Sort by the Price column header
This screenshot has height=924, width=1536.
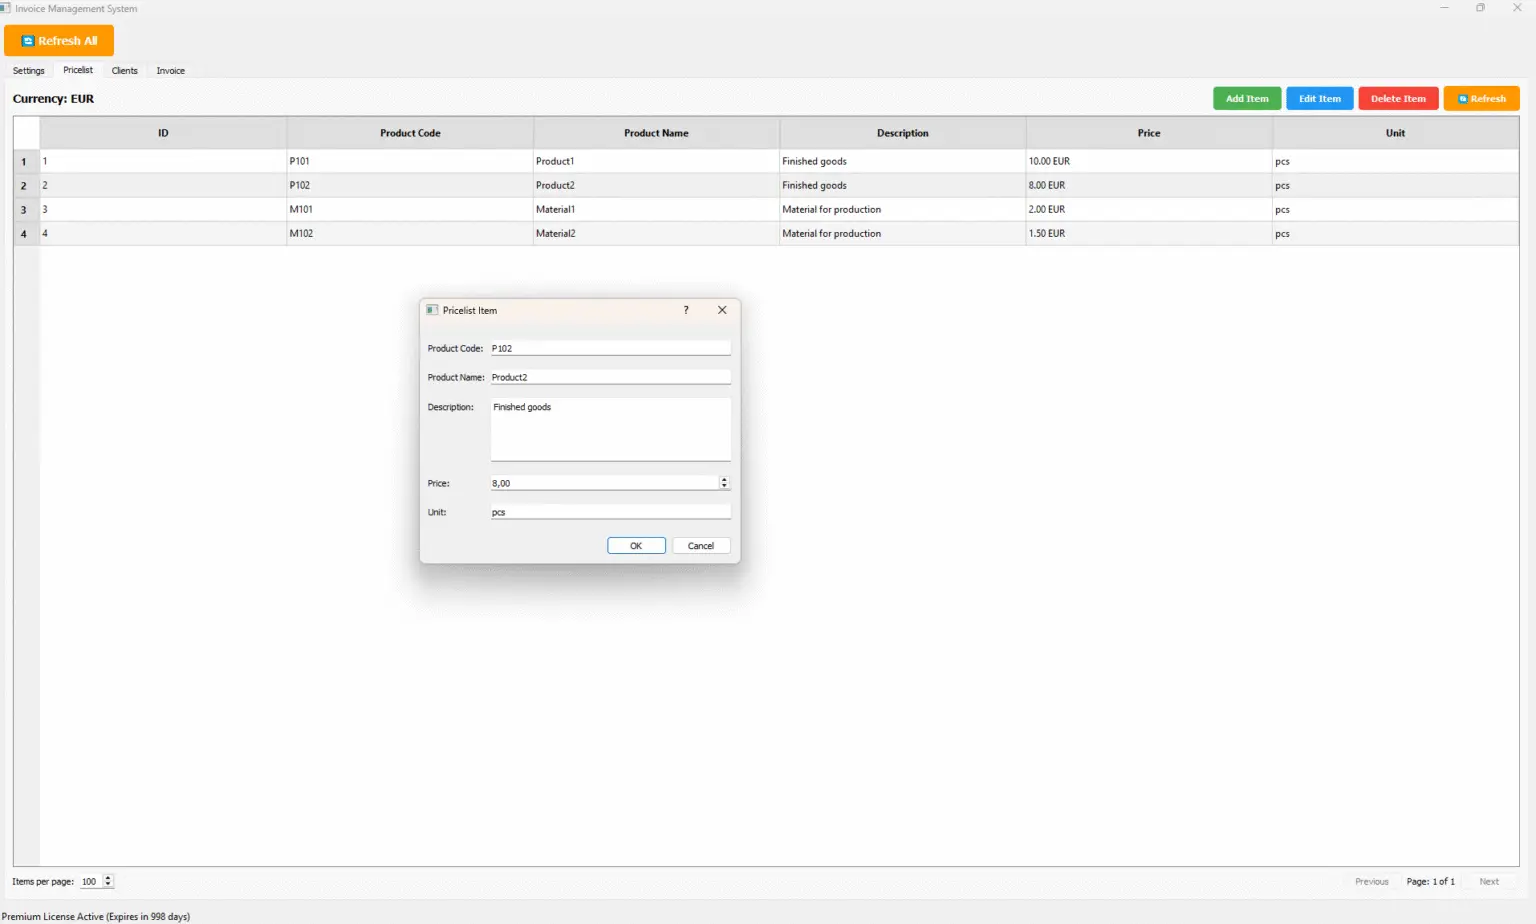(x=1148, y=133)
